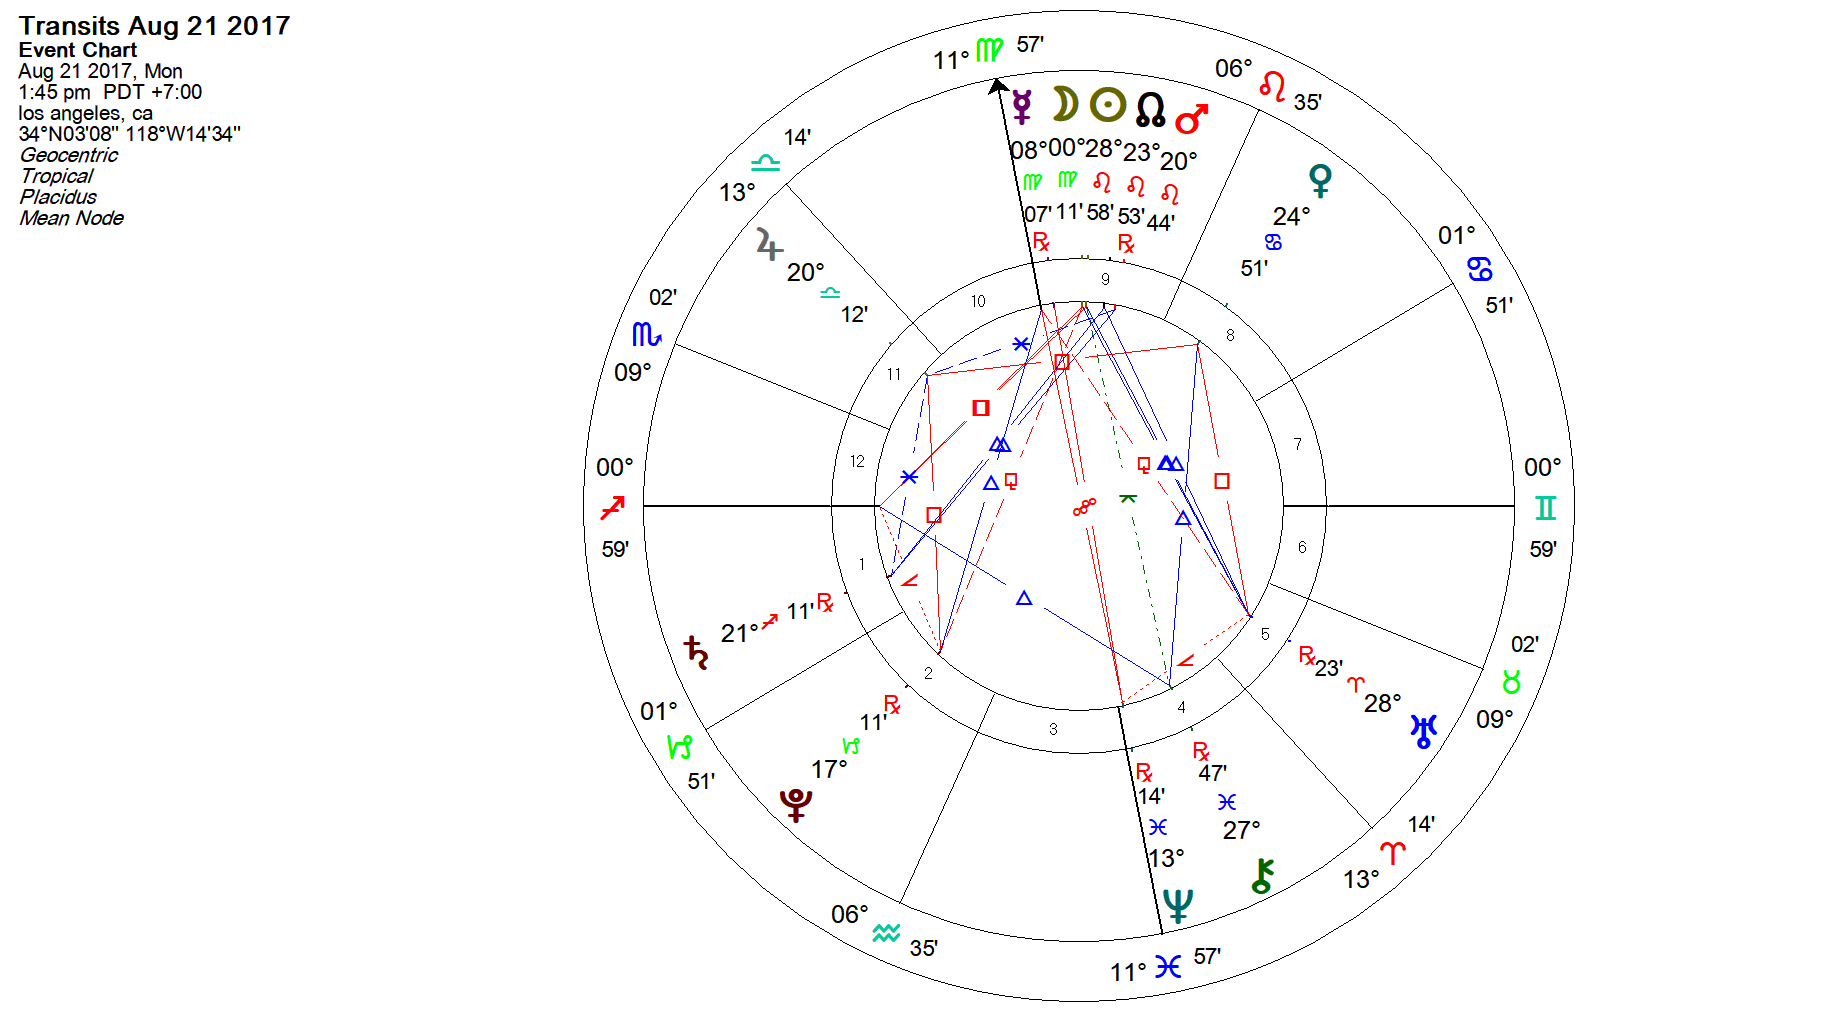Click the Pisces sign at chart bottom

point(1168,966)
